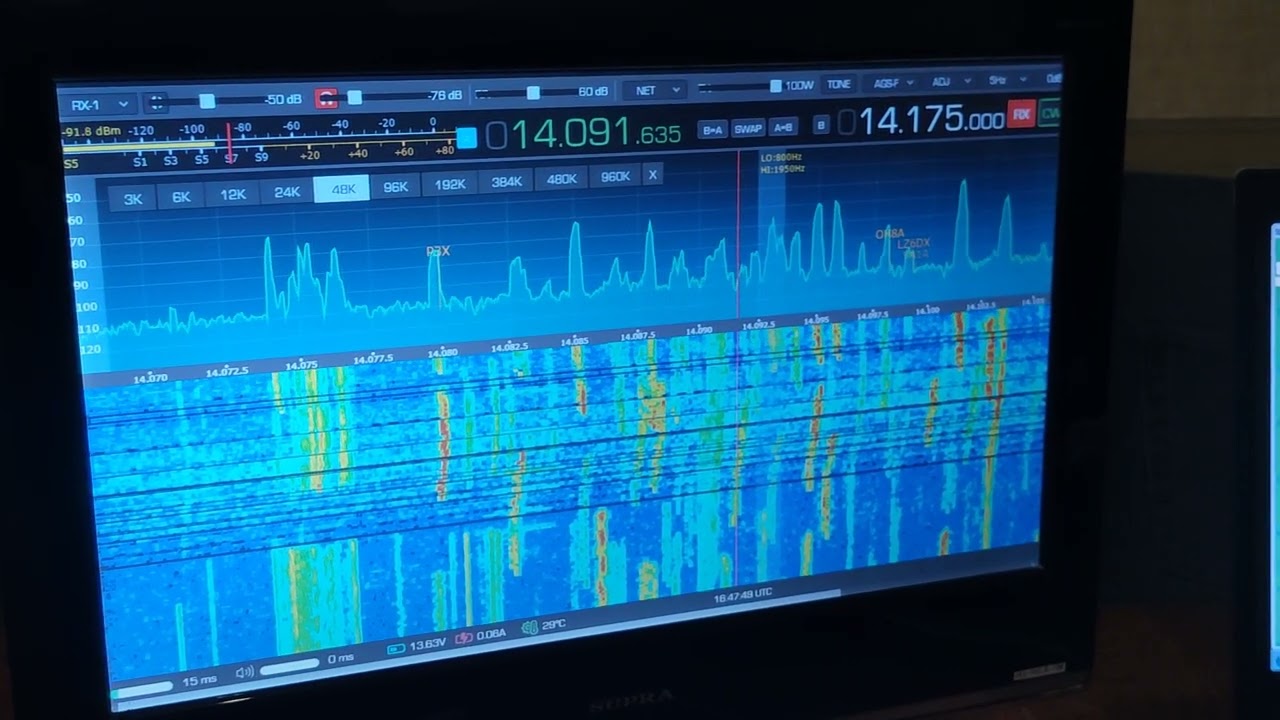Select the 192K bandwidth tab

pos(450,184)
